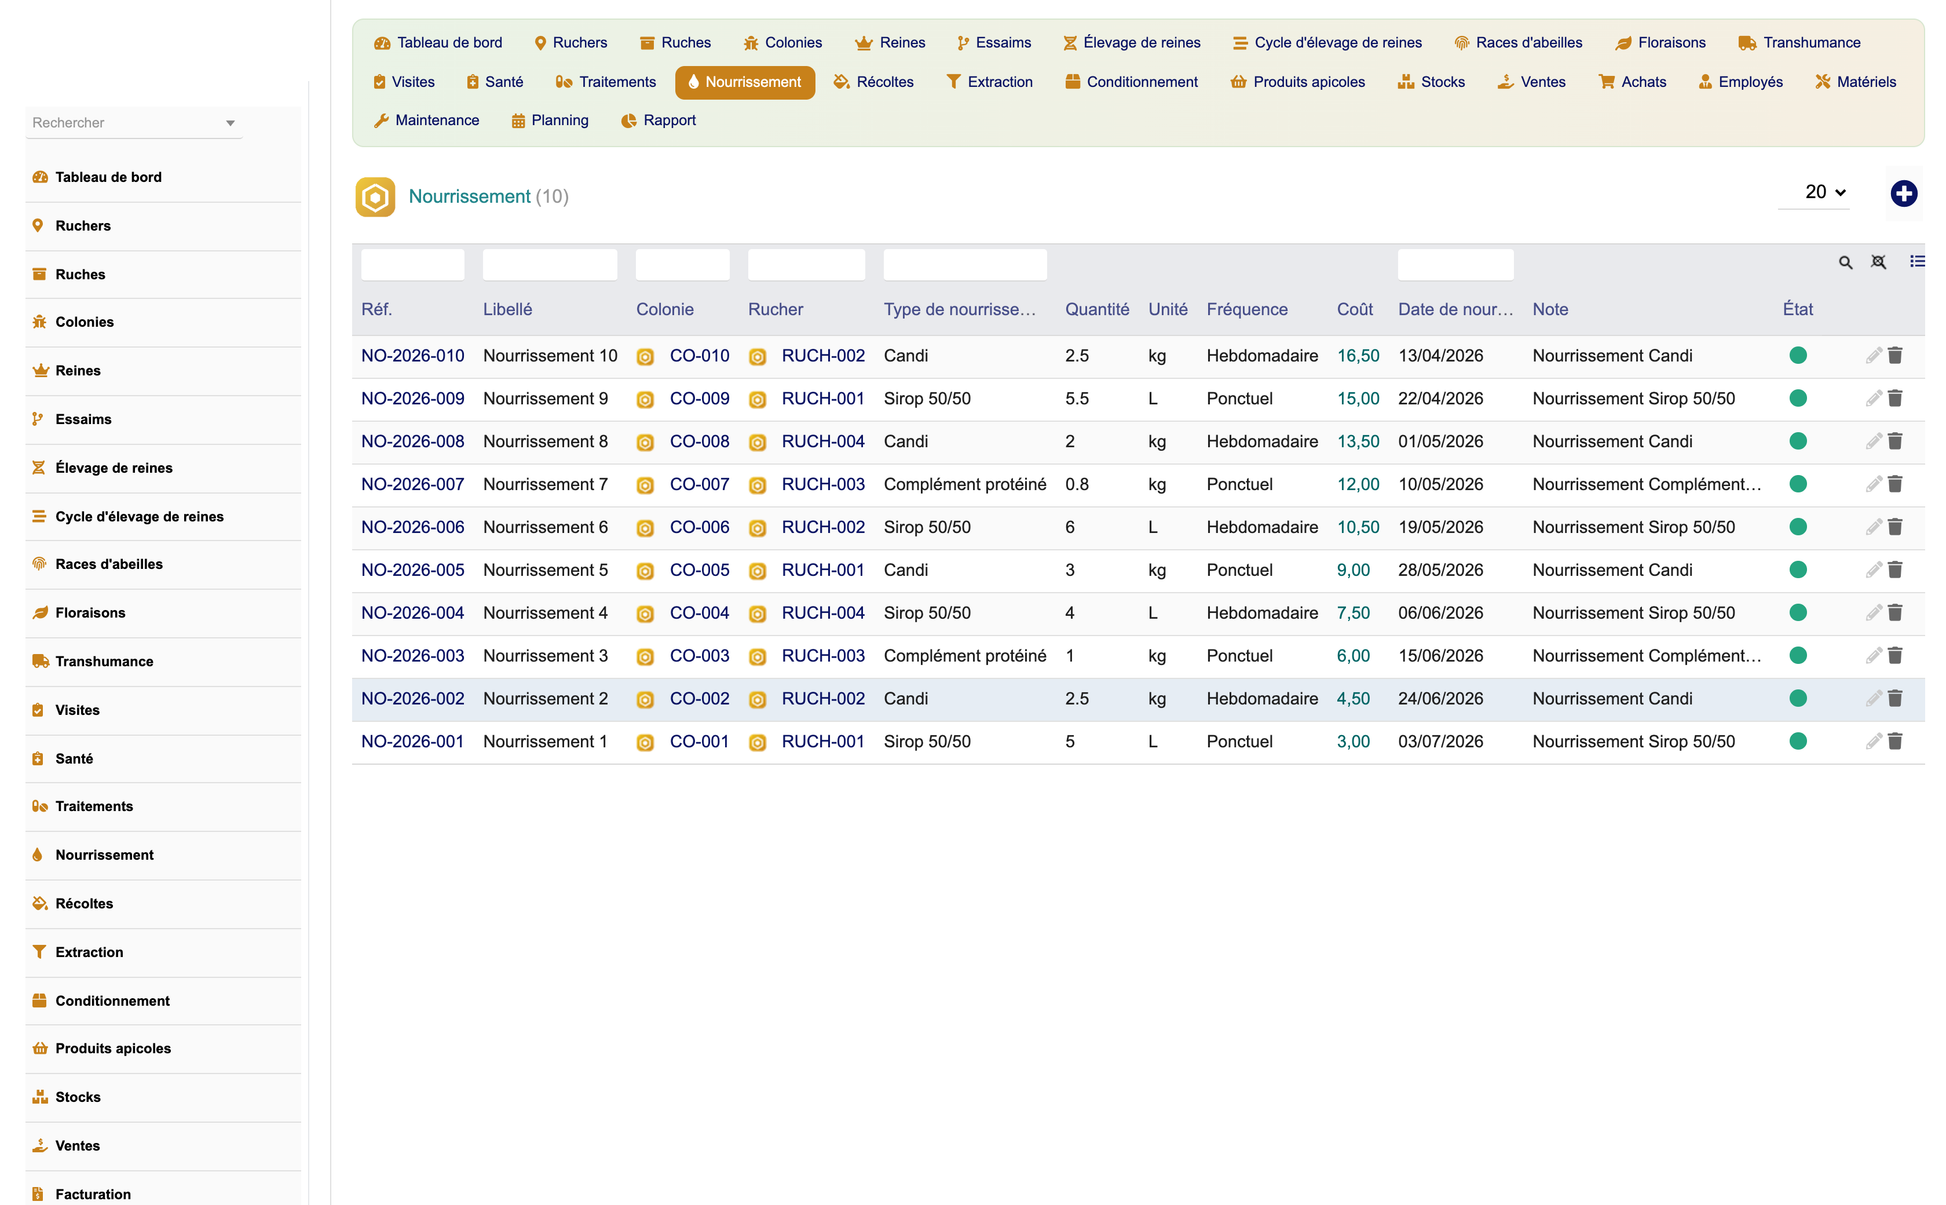Select the active Nourrissement tab
The image size is (1946, 1205).
(745, 82)
